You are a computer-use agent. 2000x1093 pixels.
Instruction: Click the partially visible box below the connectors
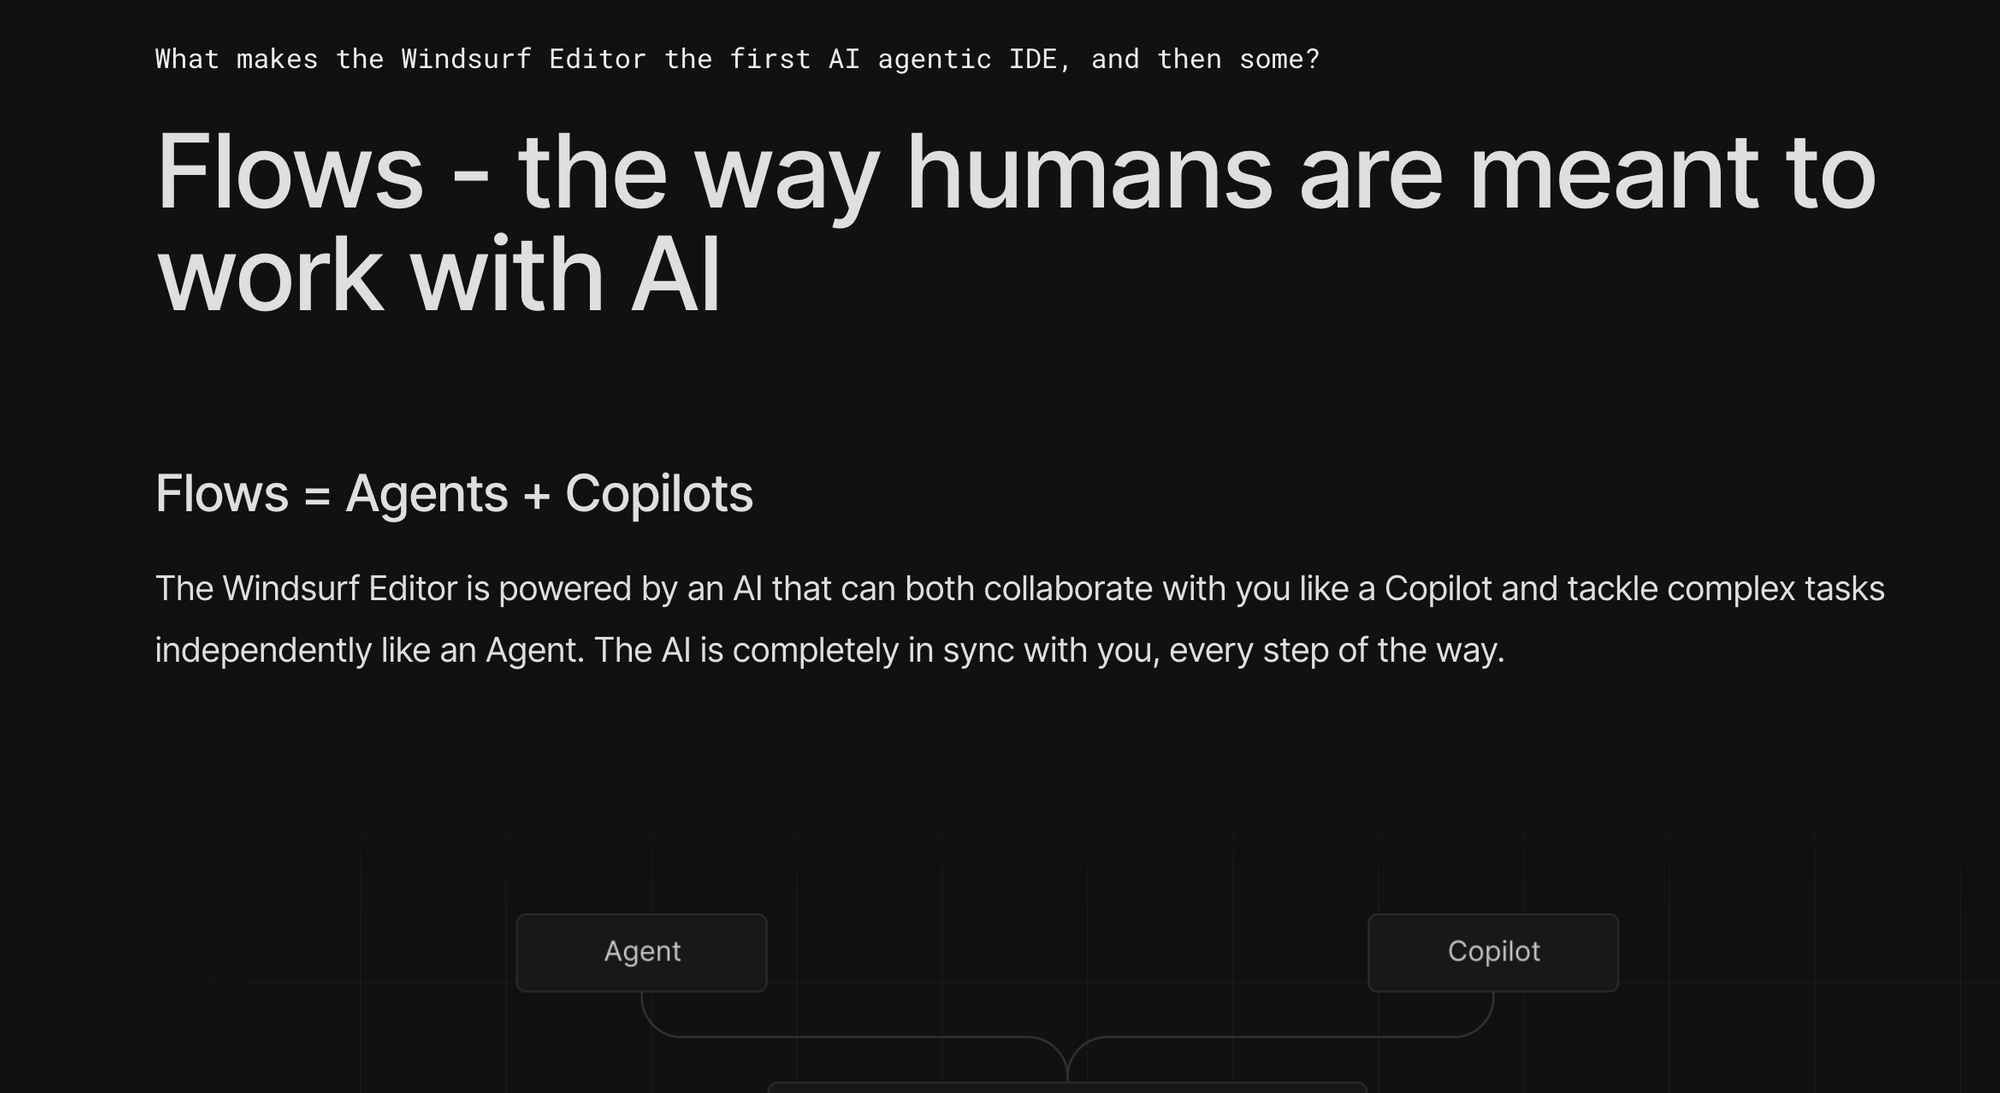pos(1066,1087)
